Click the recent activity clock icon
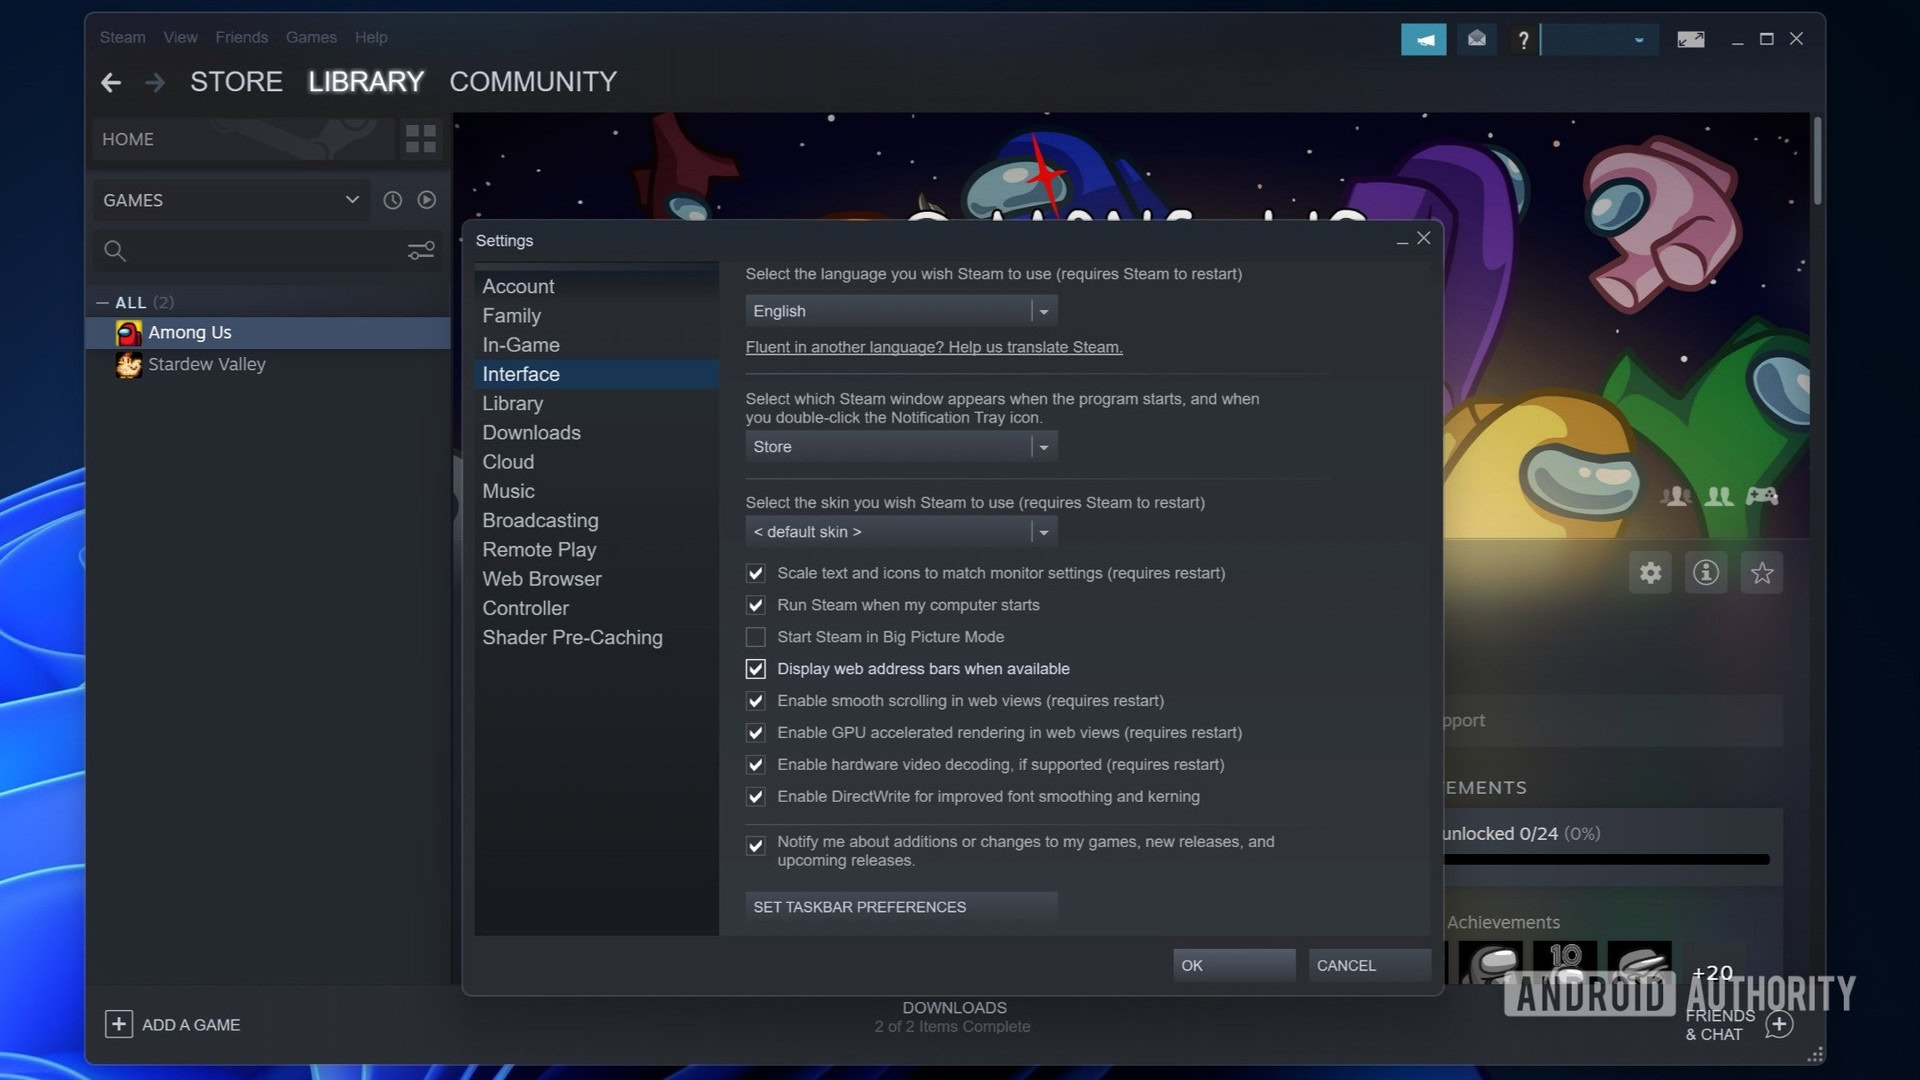The width and height of the screenshot is (1920, 1080). [x=392, y=200]
